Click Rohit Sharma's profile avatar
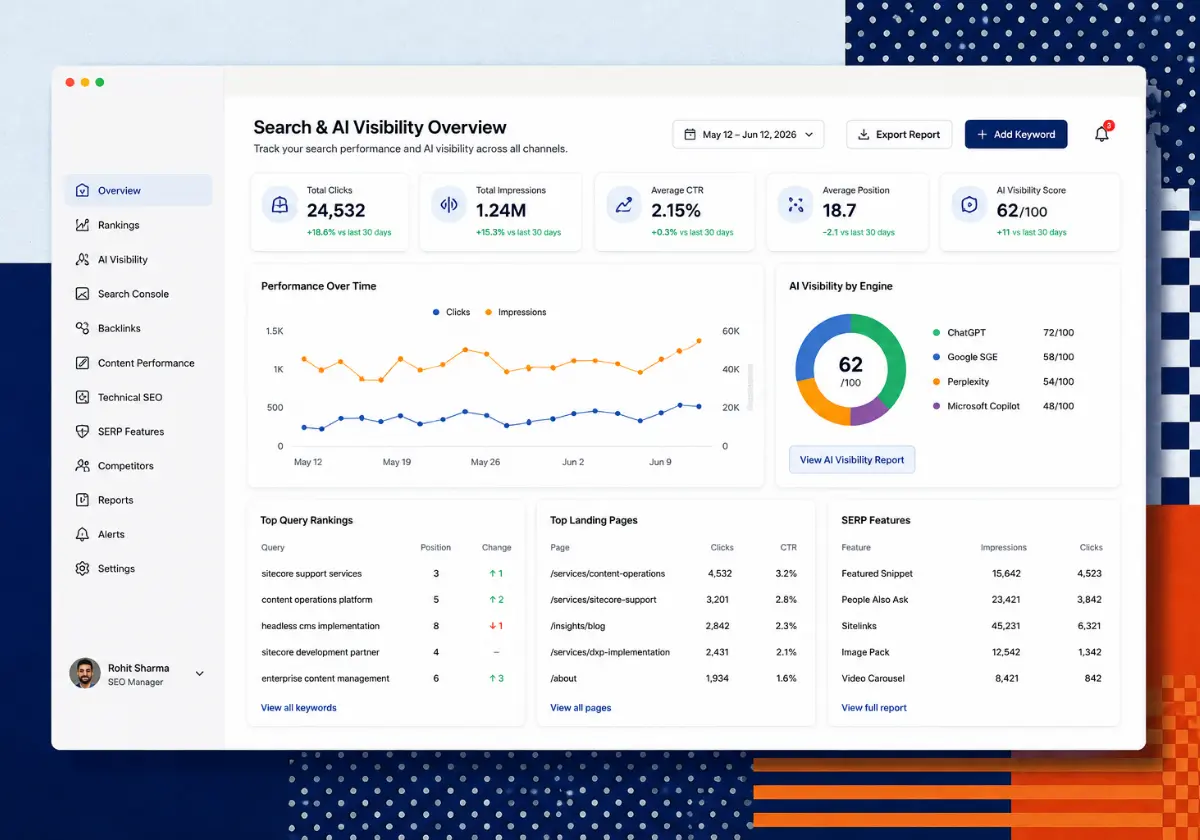Viewport: 1200px width, 840px height. (84, 674)
